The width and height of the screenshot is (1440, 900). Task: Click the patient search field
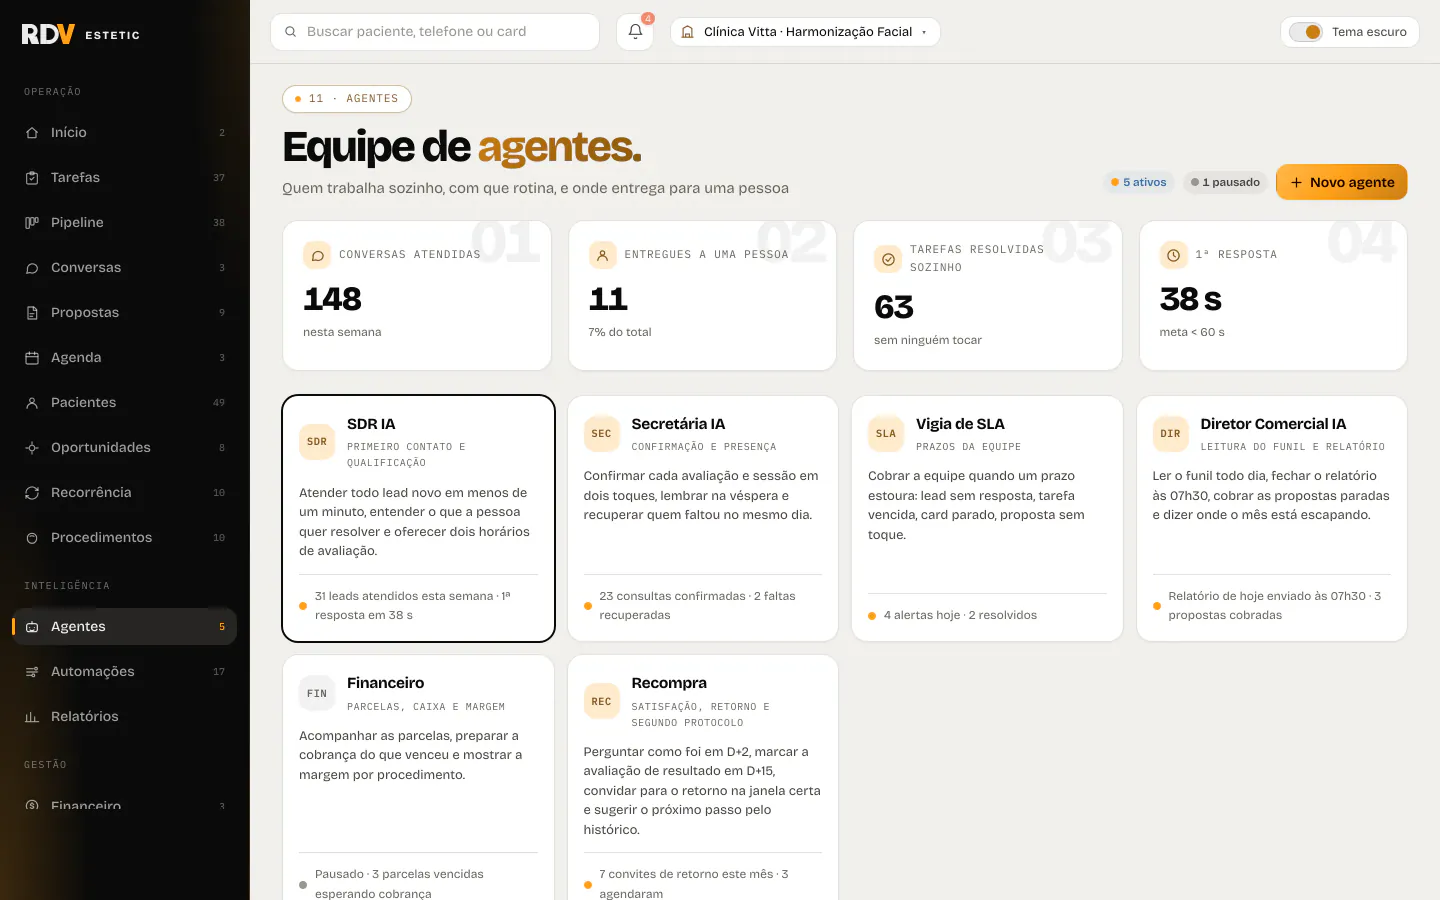coord(435,32)
